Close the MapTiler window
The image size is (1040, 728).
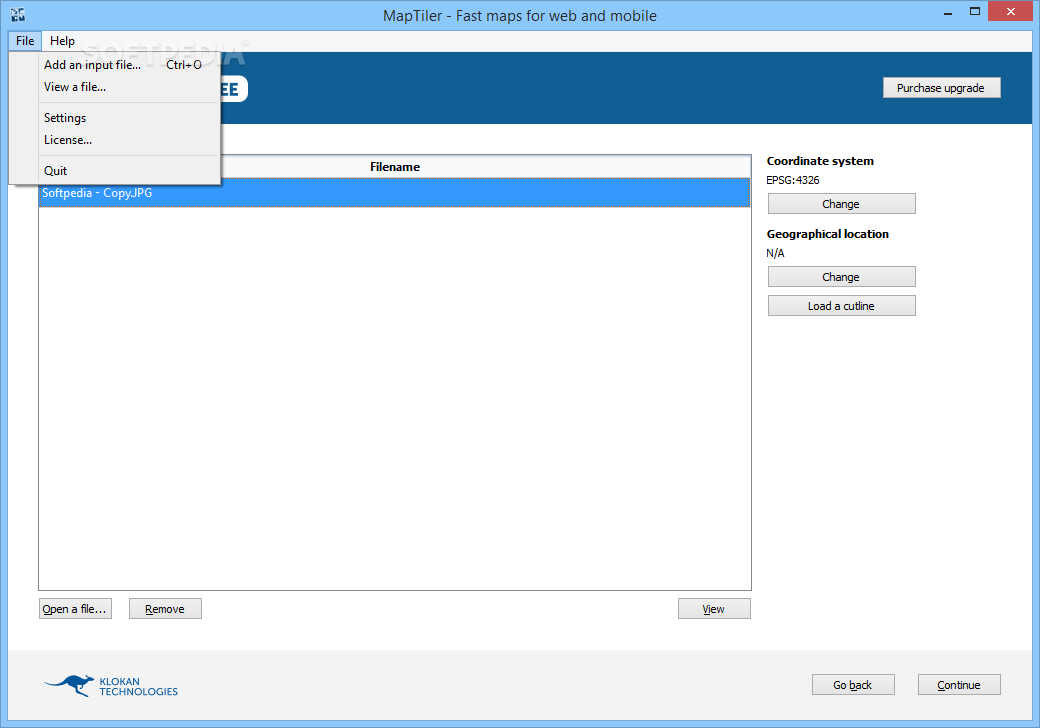point(1011,11)
